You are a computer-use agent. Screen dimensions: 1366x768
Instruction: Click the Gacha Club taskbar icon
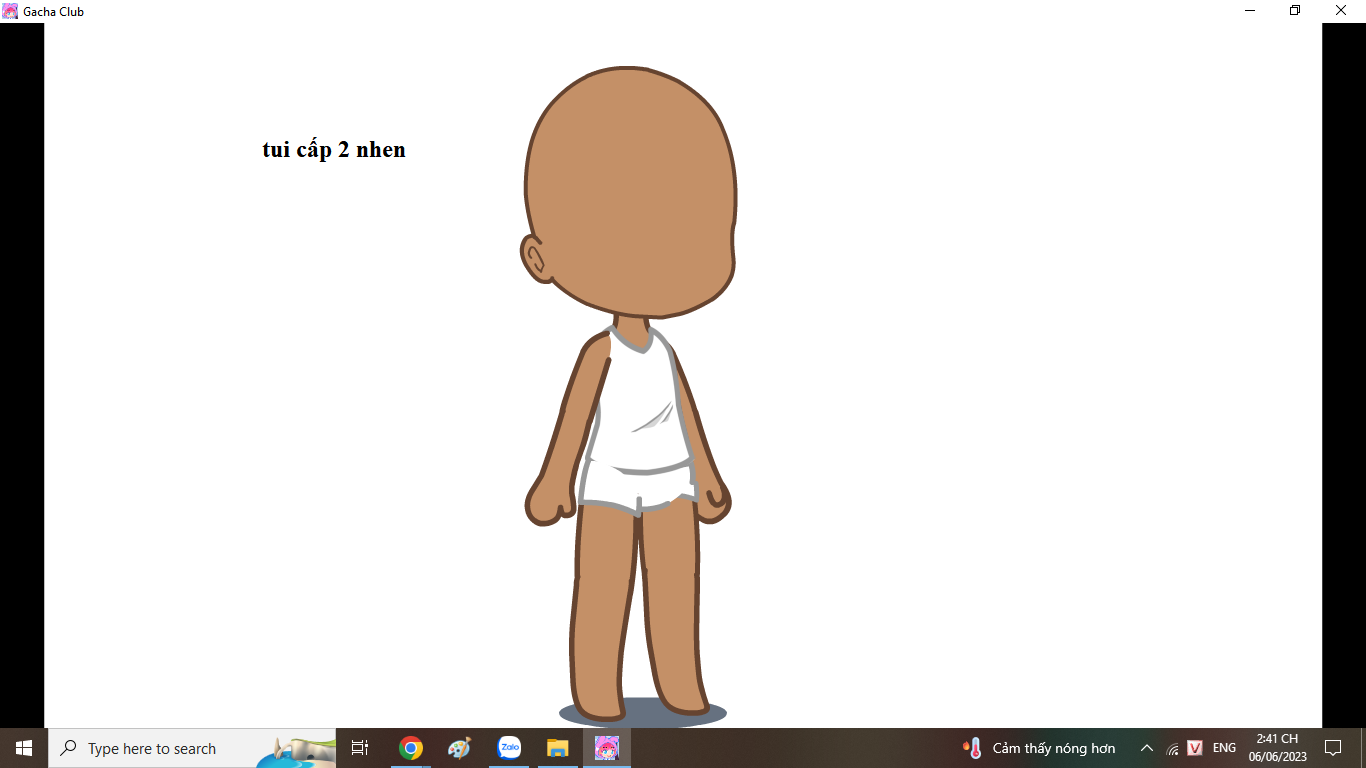607,748
